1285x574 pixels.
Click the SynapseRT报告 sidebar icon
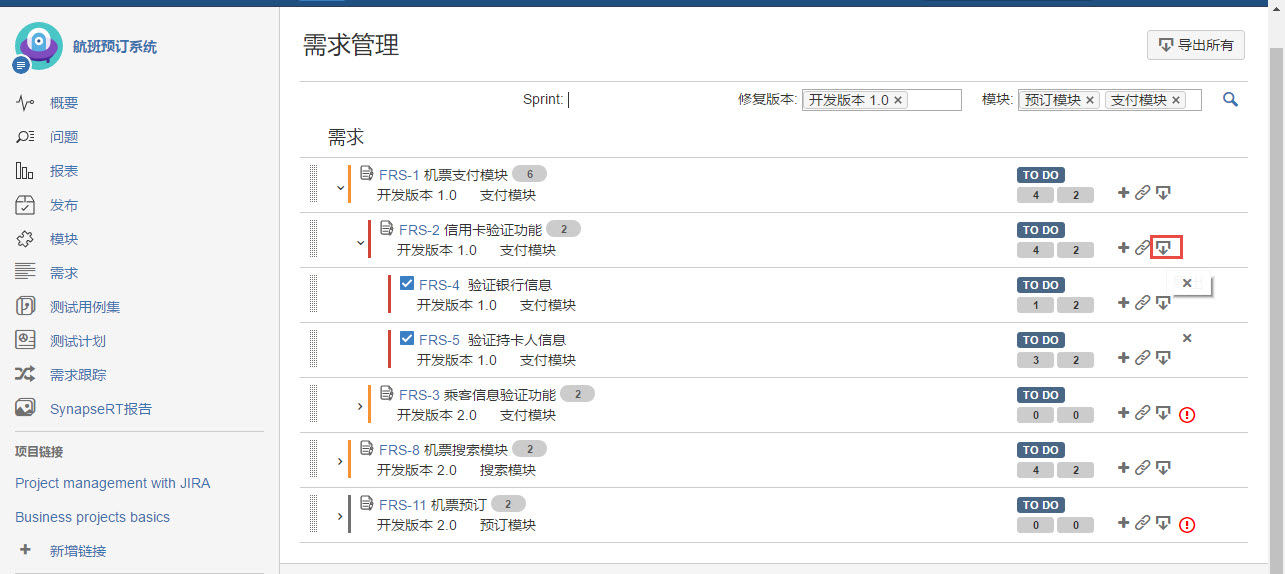26,408
